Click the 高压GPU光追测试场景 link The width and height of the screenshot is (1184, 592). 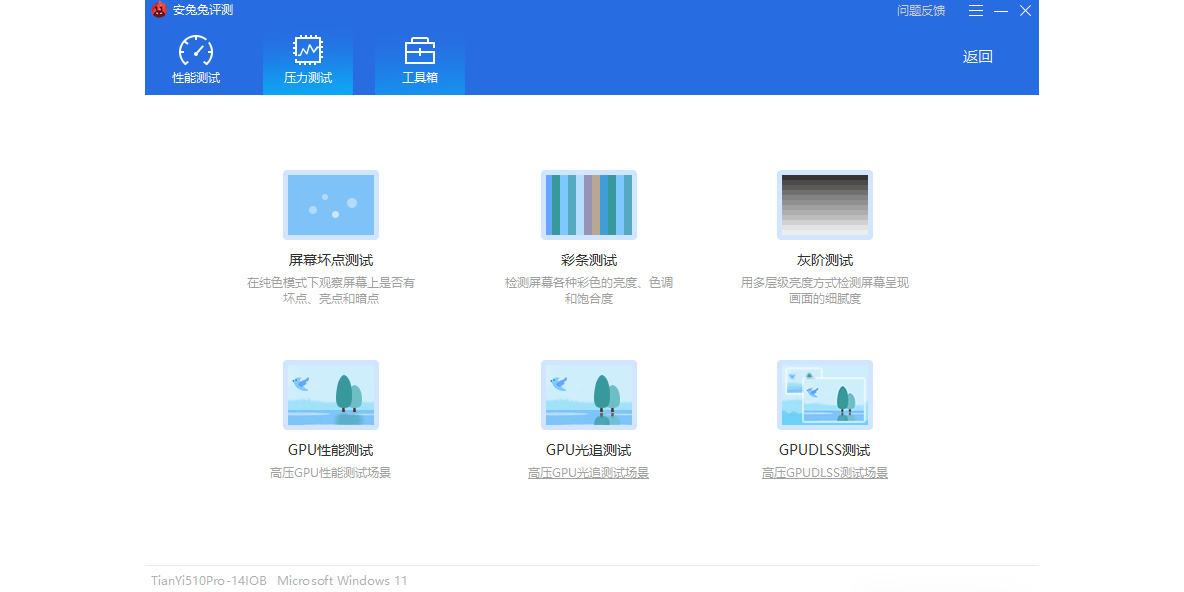(x=588, y=473)
